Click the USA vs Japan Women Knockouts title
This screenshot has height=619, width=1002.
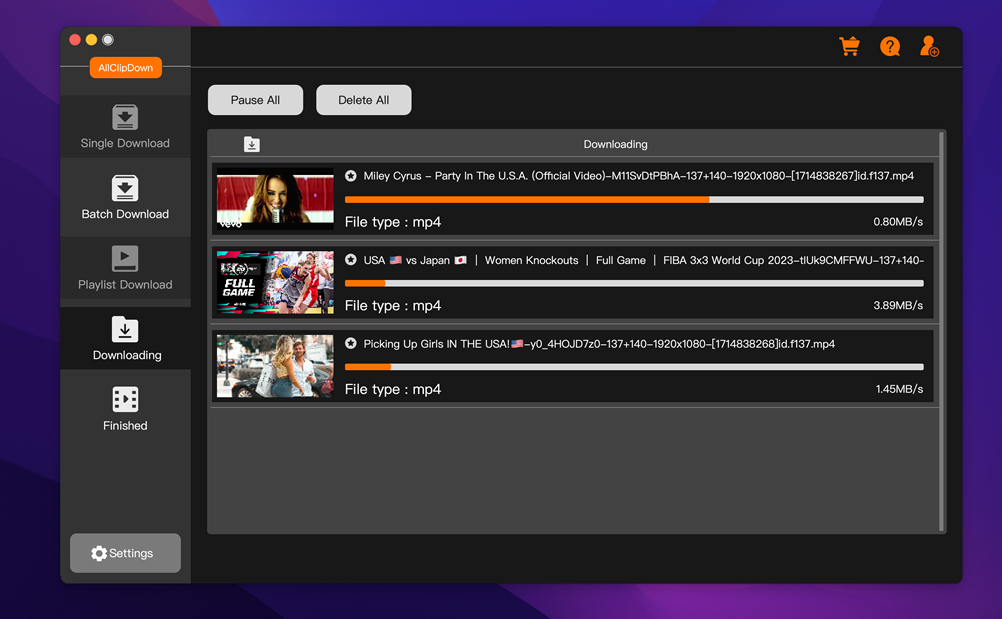point(644,260)
